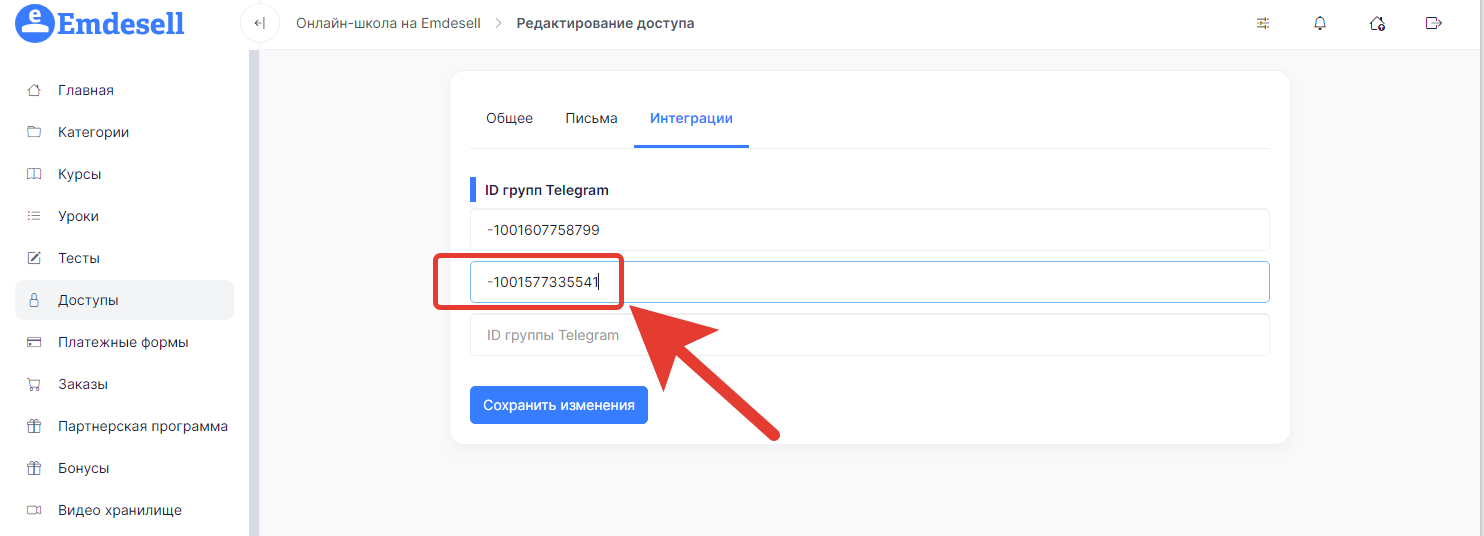The height and width of the screenshot is (536, 1484).
Task: Click the house icon in top bar
Action: click(1377, 23)
